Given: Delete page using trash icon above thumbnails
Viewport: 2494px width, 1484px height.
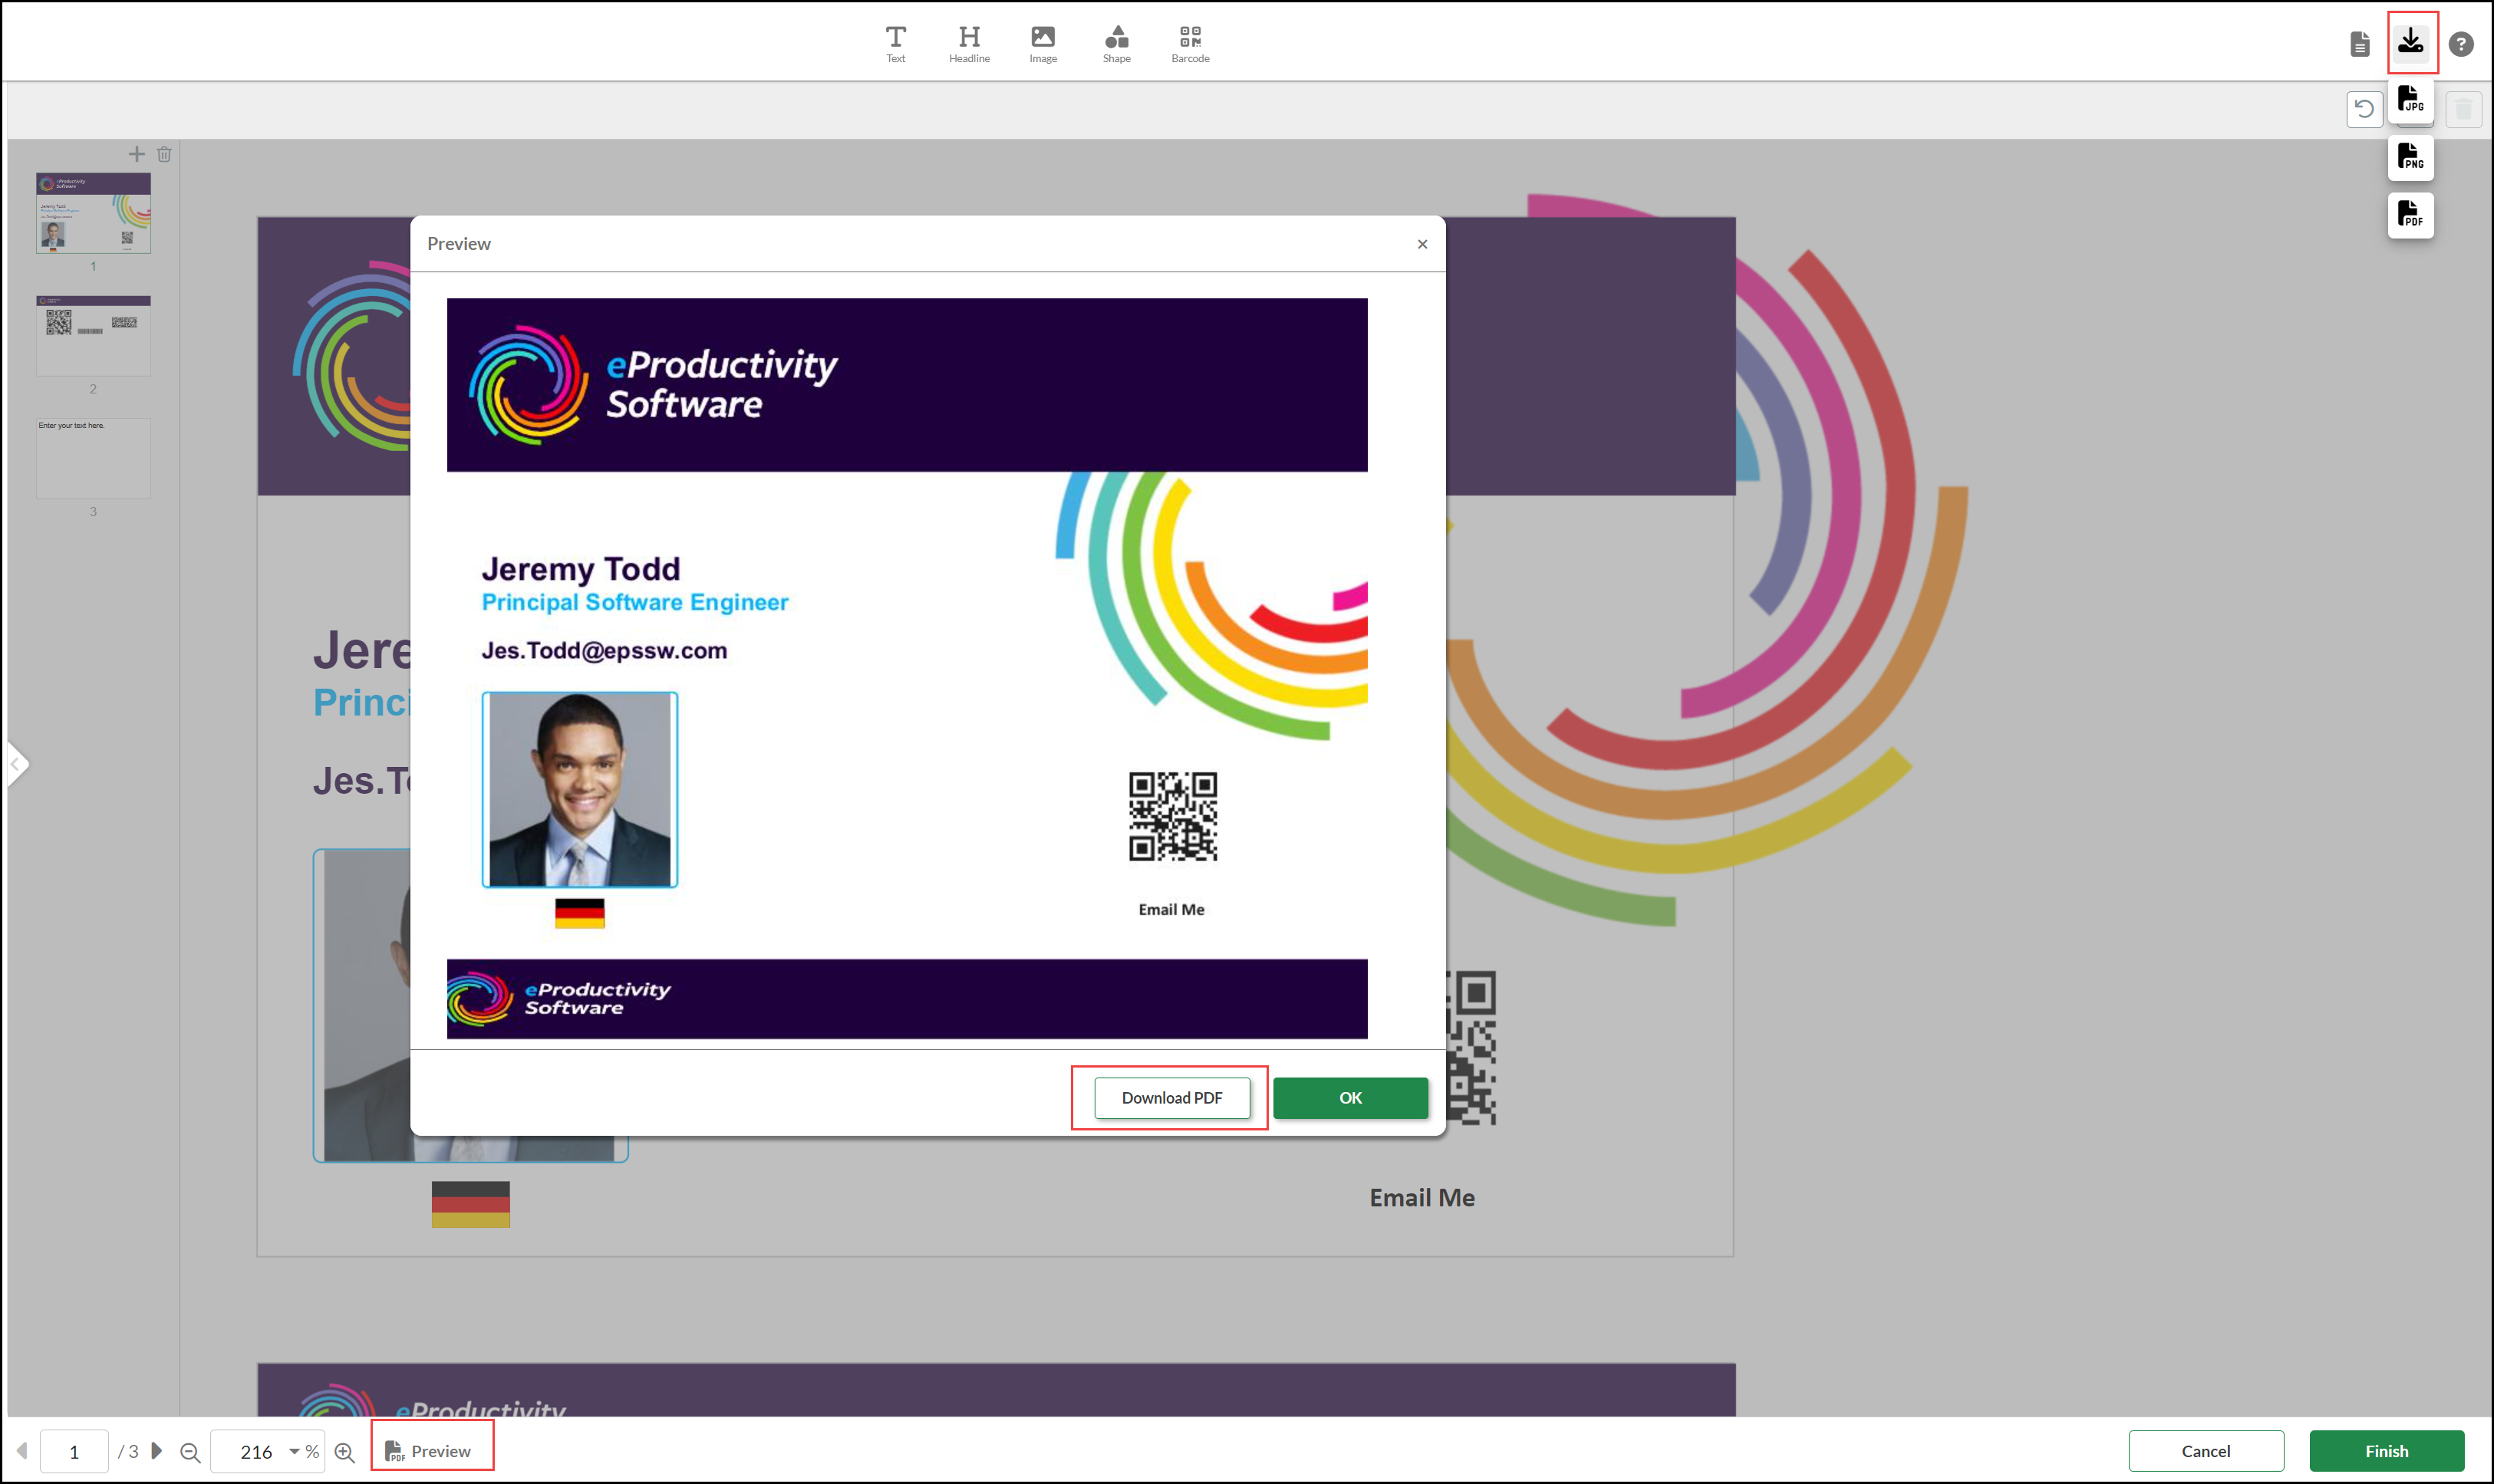Looking at the screenshot, I should [164, 154].
